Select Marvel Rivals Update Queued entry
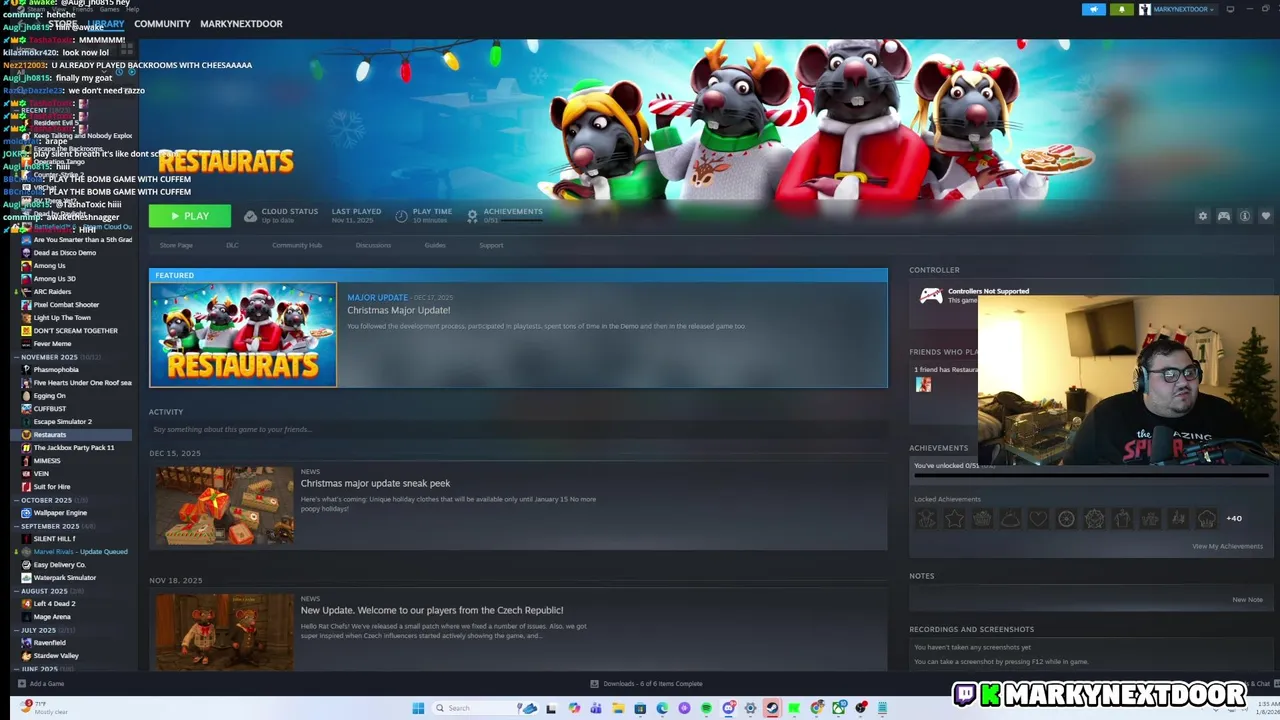The image size is (1280, 720). pos(80,552)
